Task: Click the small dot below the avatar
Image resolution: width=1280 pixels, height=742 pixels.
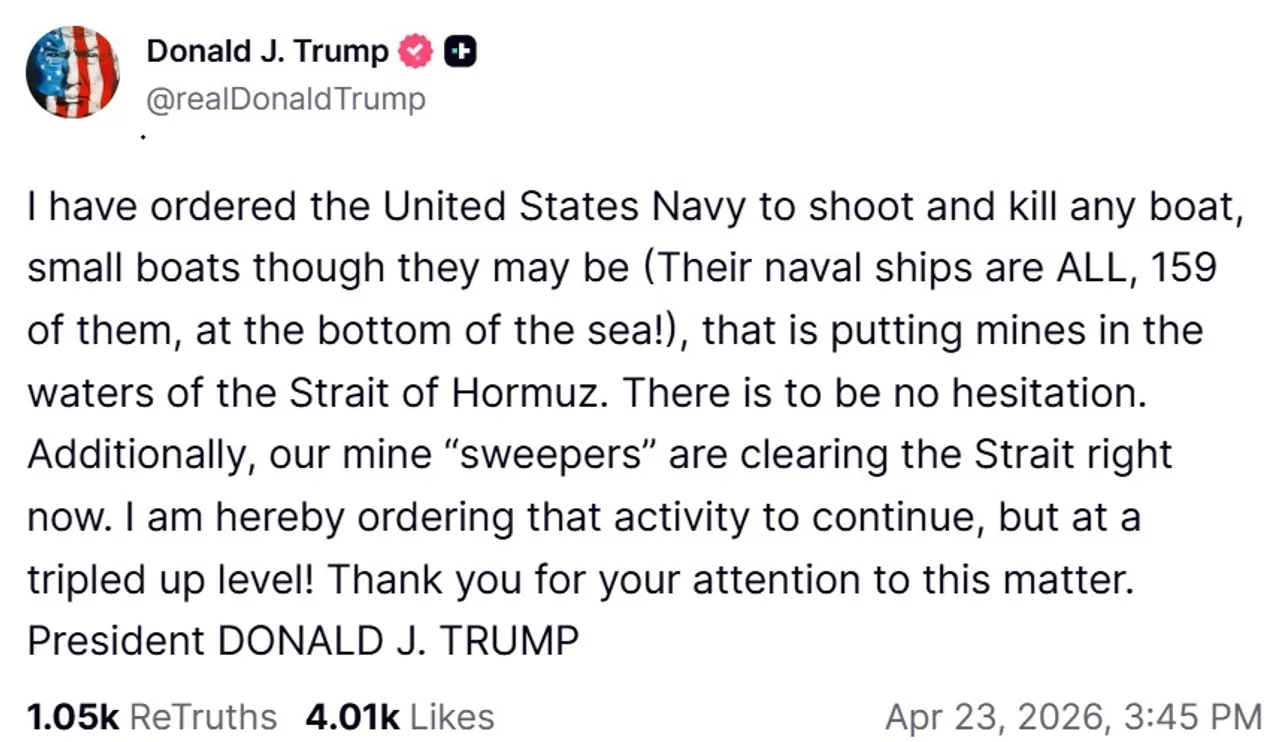Action: [144, 135]
